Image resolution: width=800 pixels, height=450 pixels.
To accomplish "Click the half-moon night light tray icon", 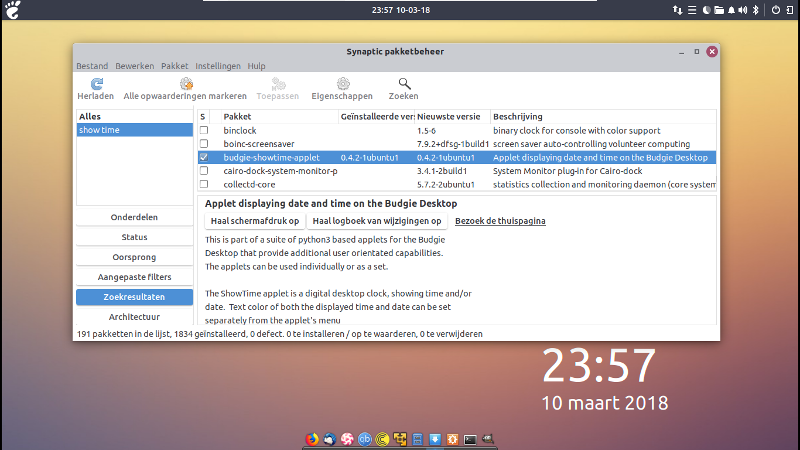I will click(706, 10).
